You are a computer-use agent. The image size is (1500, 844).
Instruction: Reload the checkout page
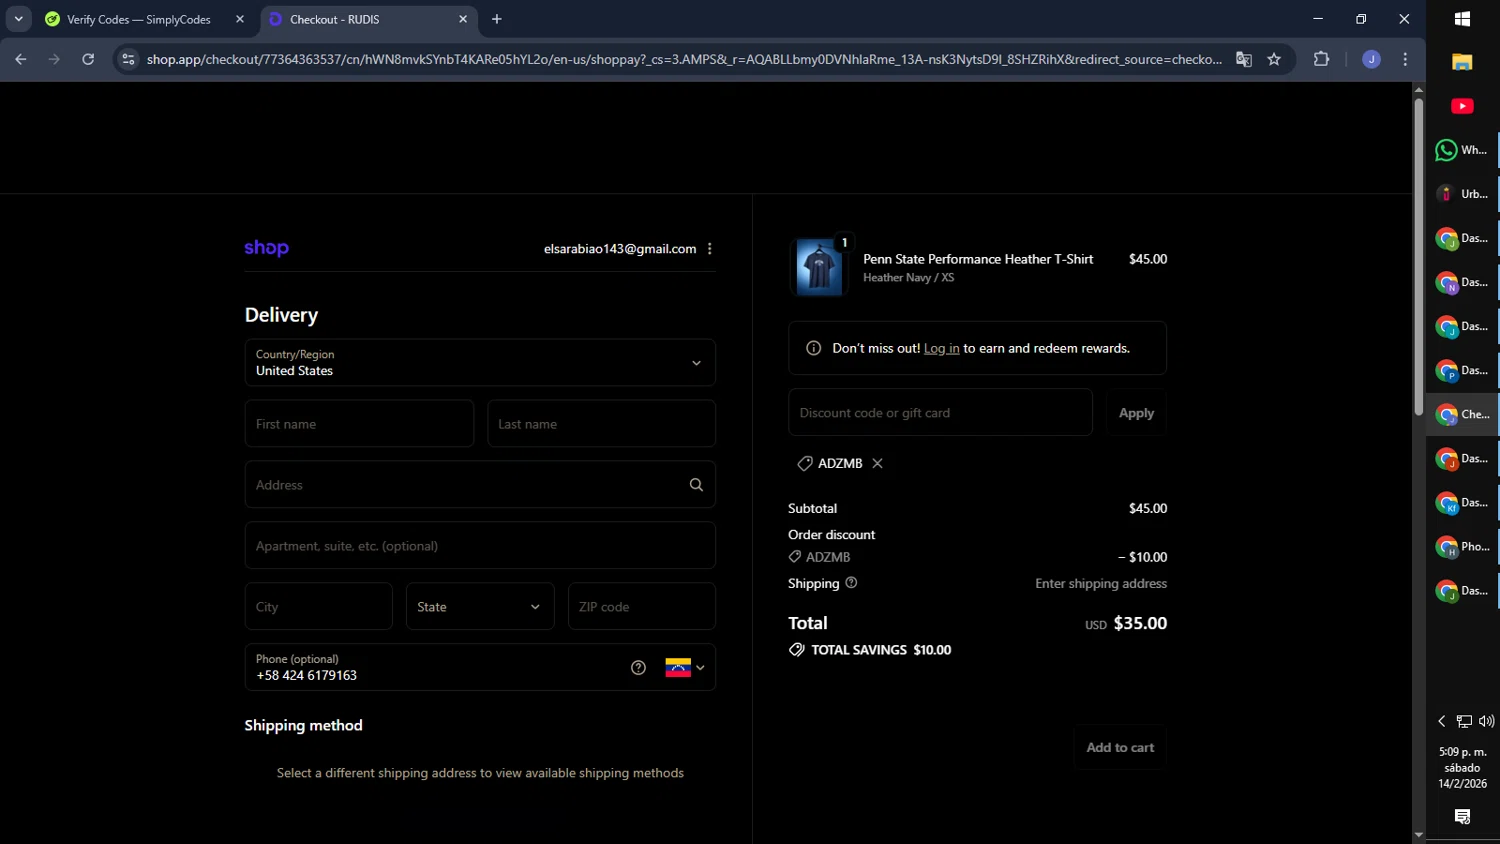(x=88, y=60)
